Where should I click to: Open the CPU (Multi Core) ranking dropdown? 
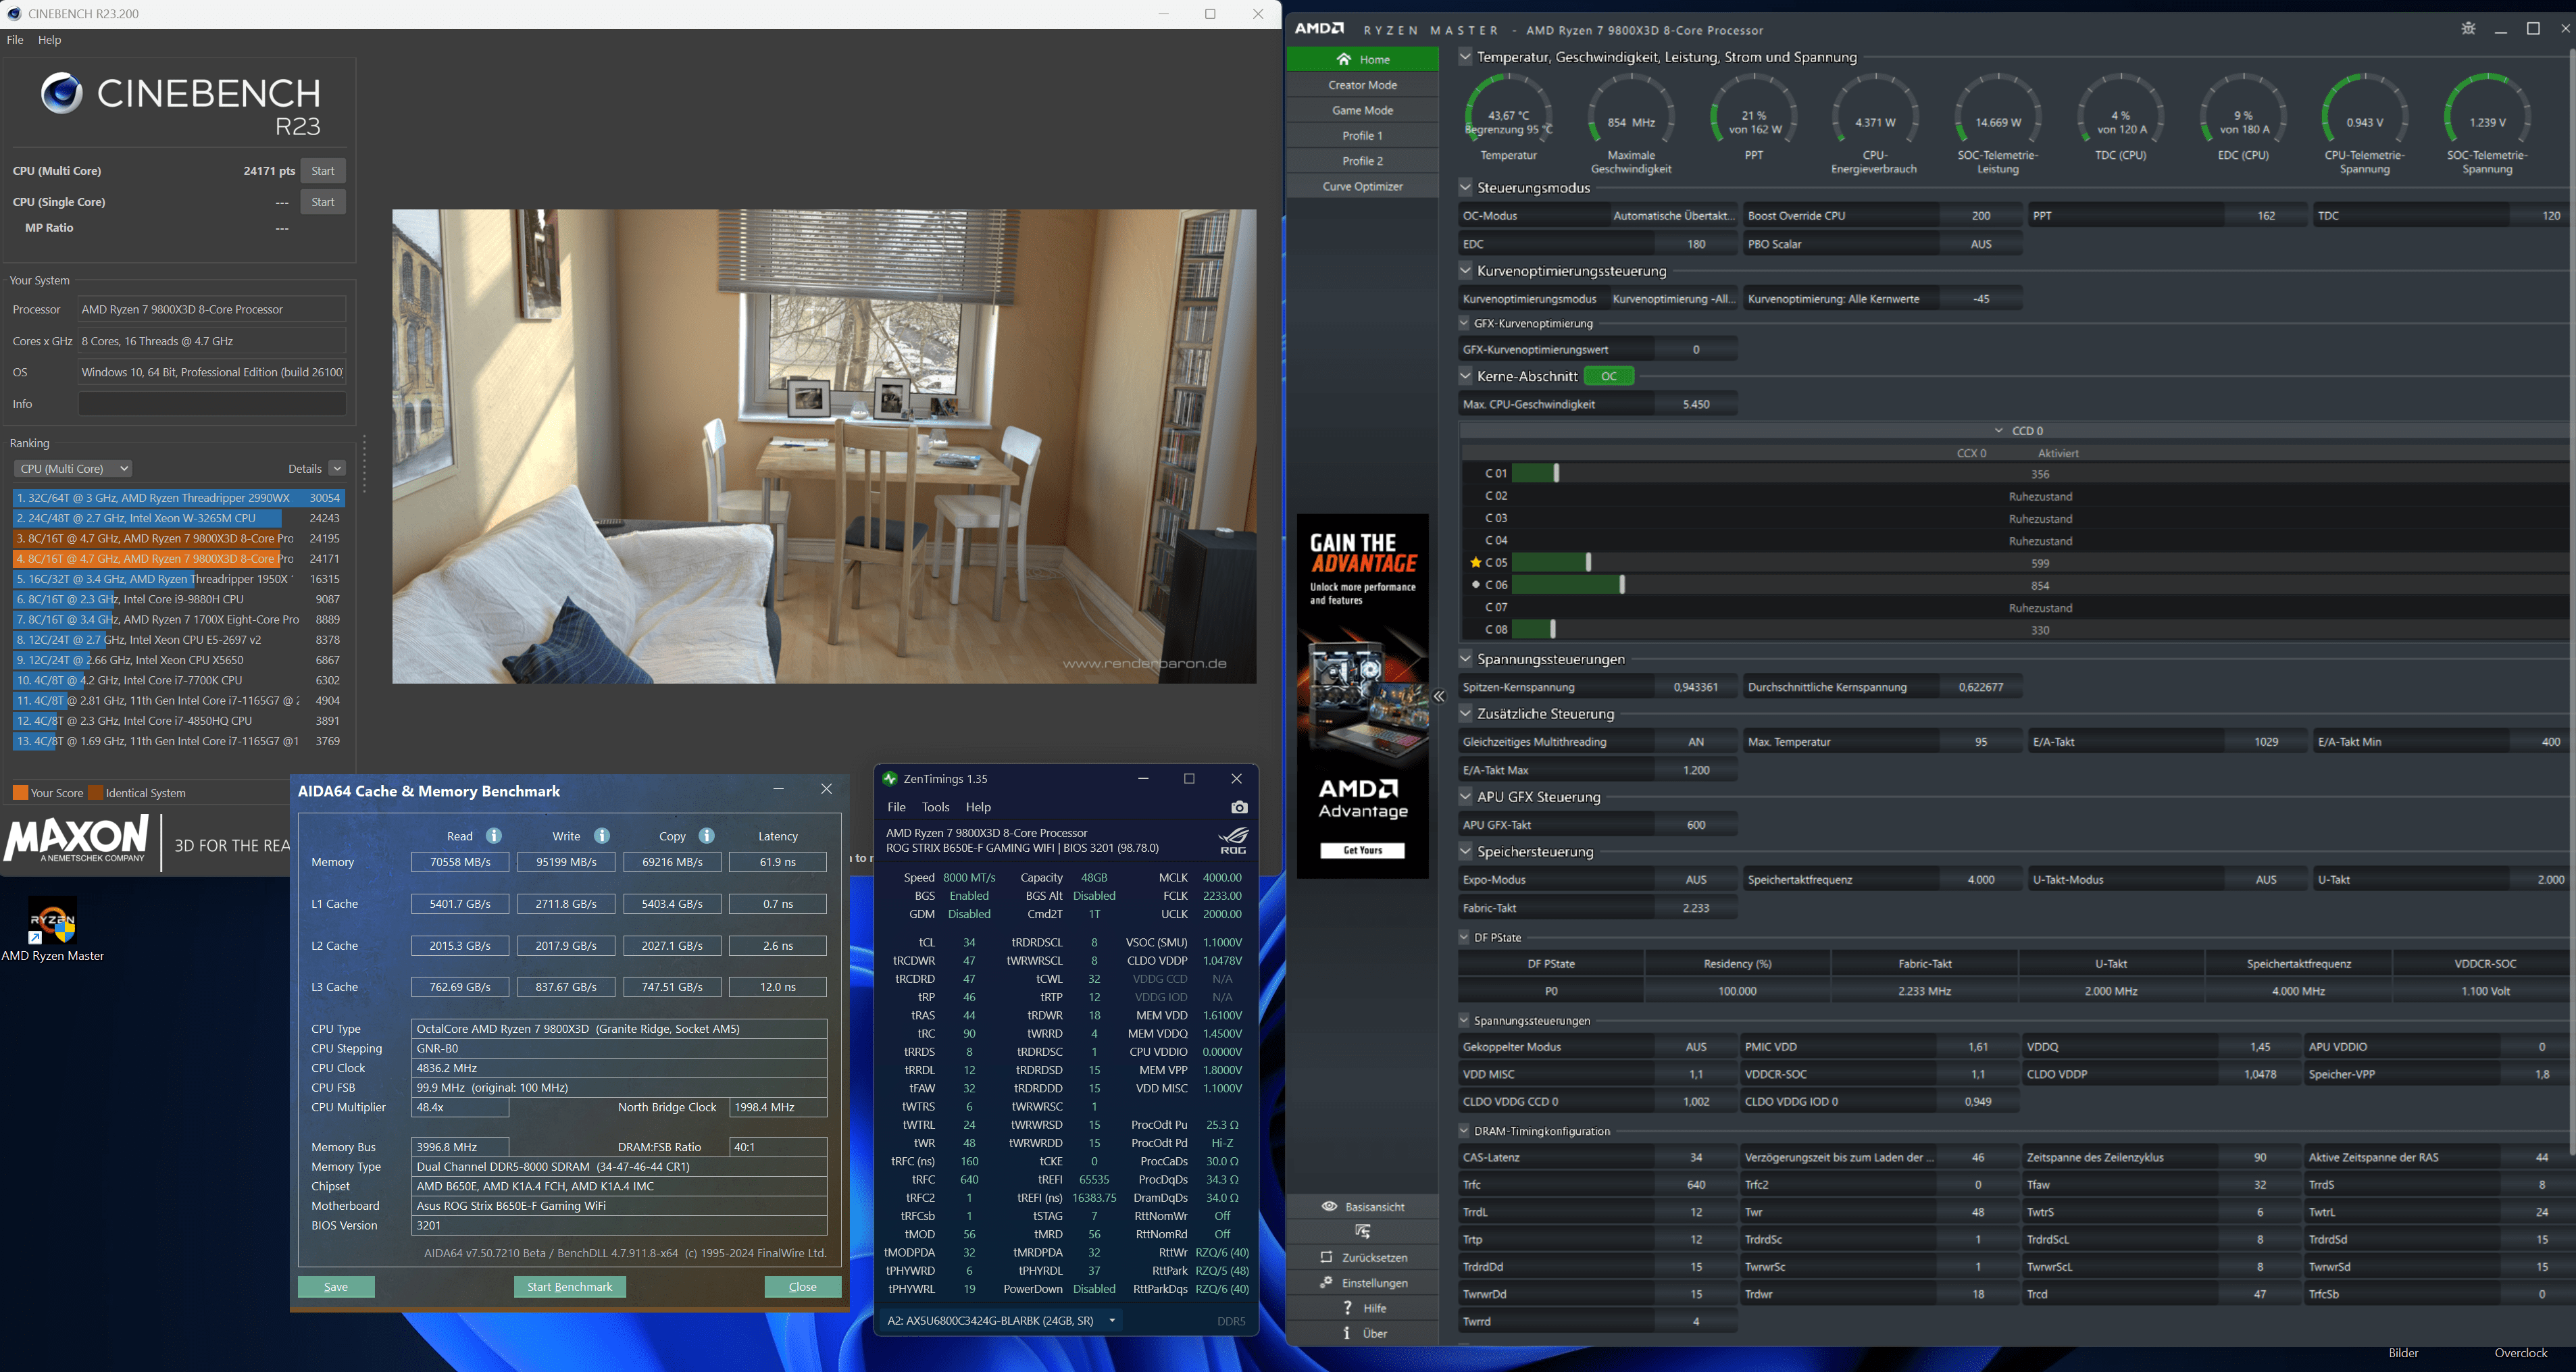pyautogui.click(x=73, y=468)
